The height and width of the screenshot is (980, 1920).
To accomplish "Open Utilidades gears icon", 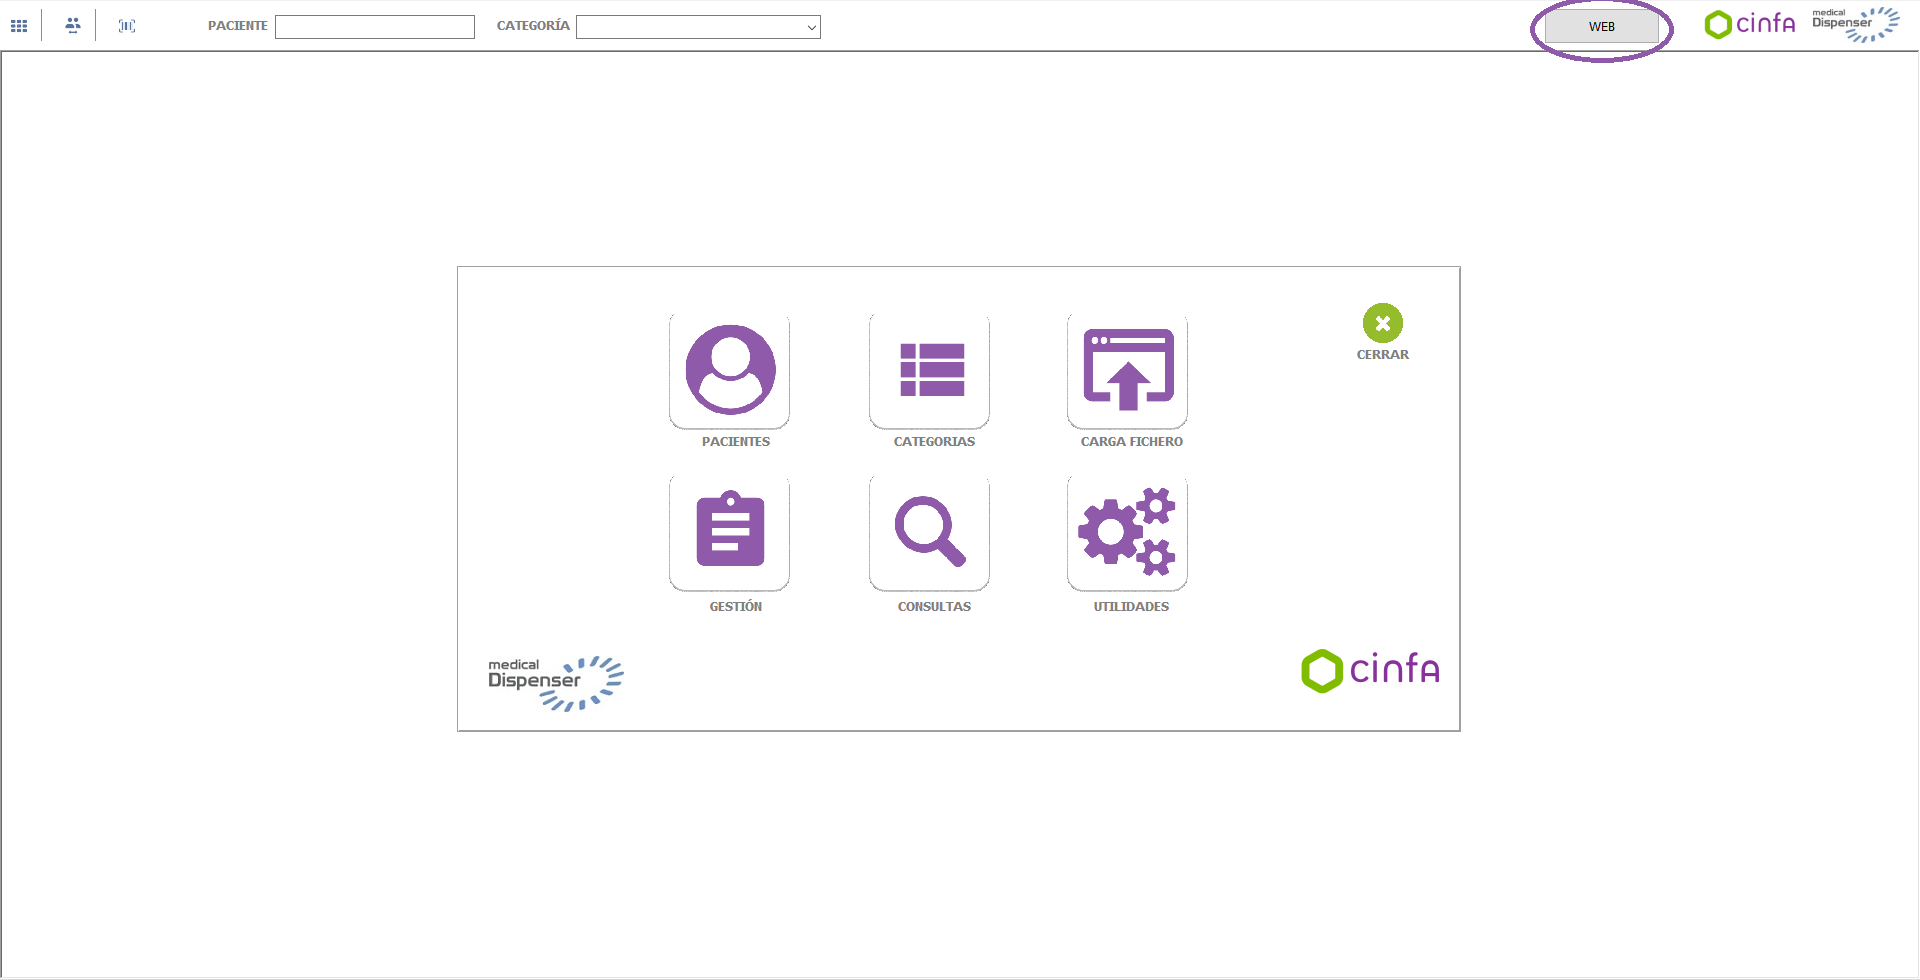I will pos(1128,533).
